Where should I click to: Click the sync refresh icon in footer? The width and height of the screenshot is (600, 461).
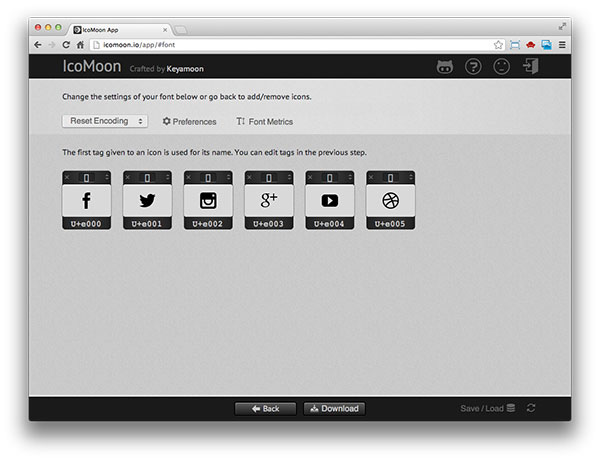point(531,408)
